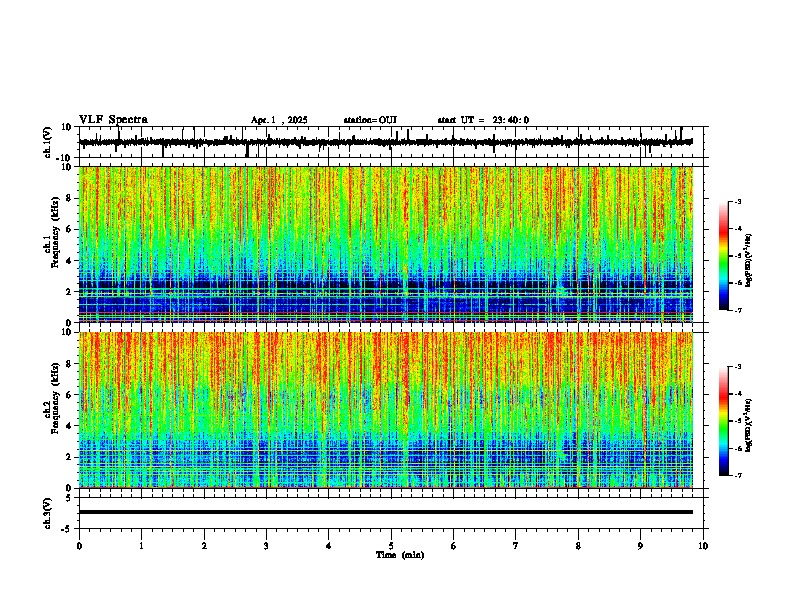Click the ch.1 color bar log(PSD) unit label
792x612 pixels.
click(749, 260)
